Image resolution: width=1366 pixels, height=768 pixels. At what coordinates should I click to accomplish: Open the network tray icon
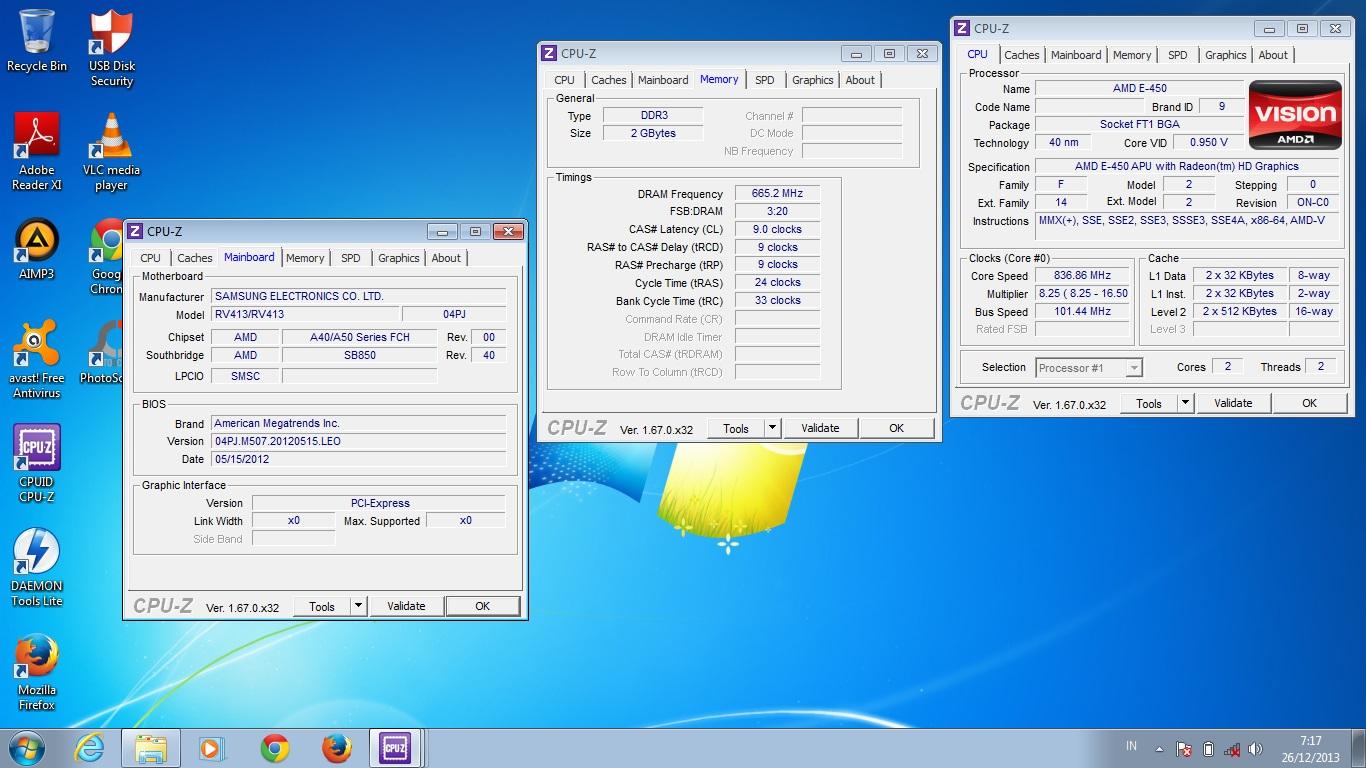[1233, 748]
